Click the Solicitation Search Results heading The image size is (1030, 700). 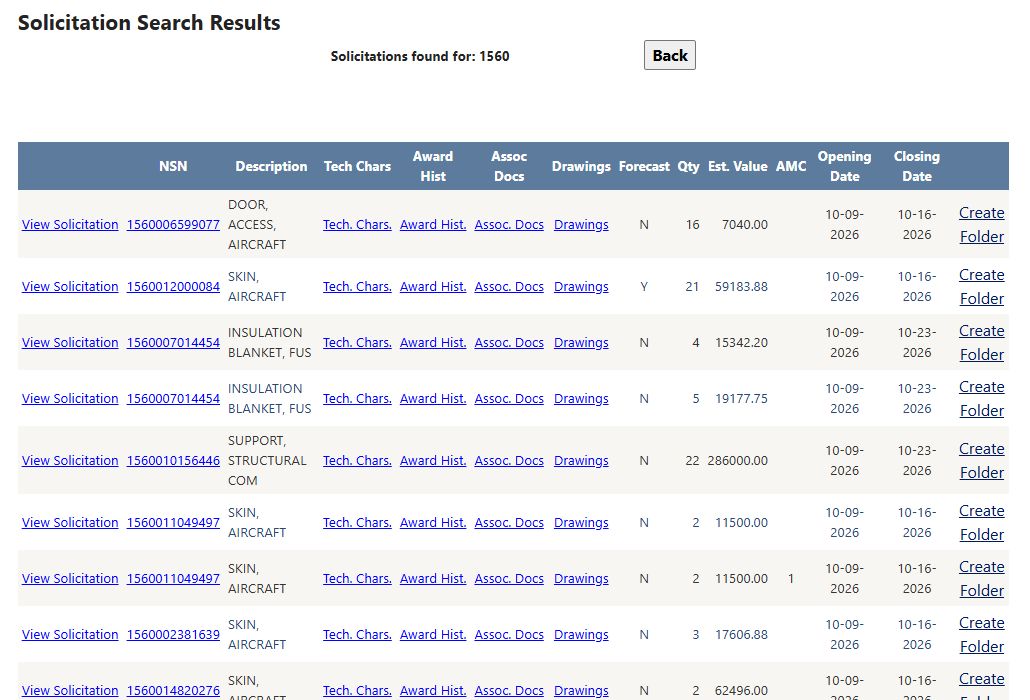(x=149, y=22)
